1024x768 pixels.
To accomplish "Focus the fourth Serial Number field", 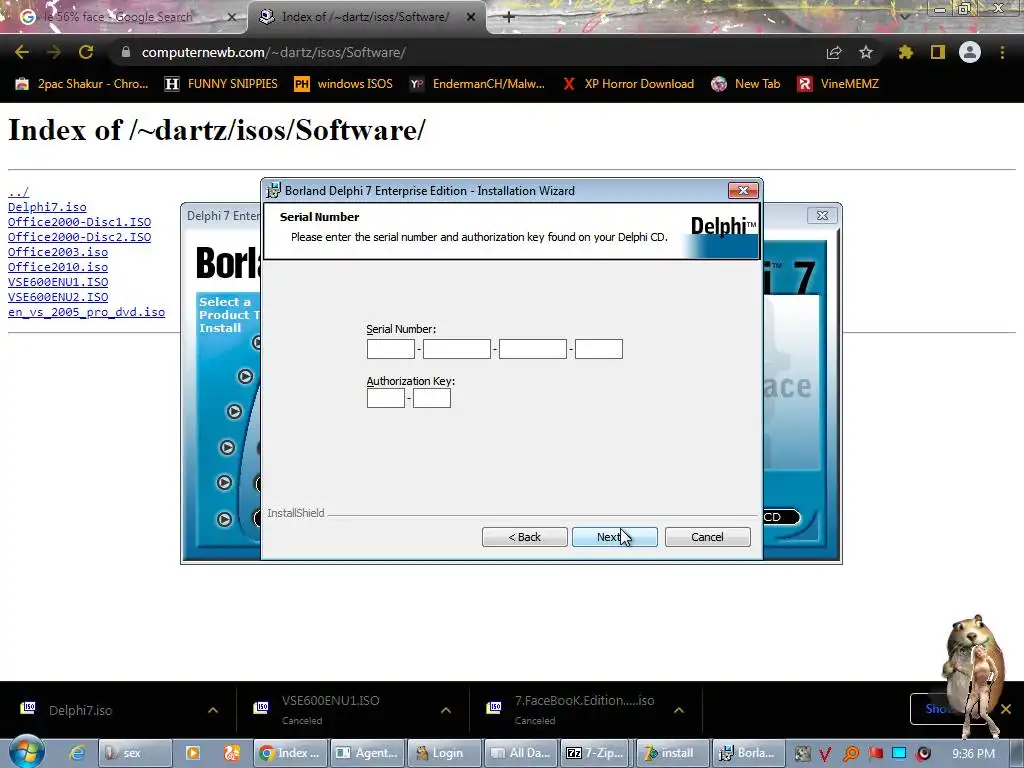I will [x=599, y=349].
